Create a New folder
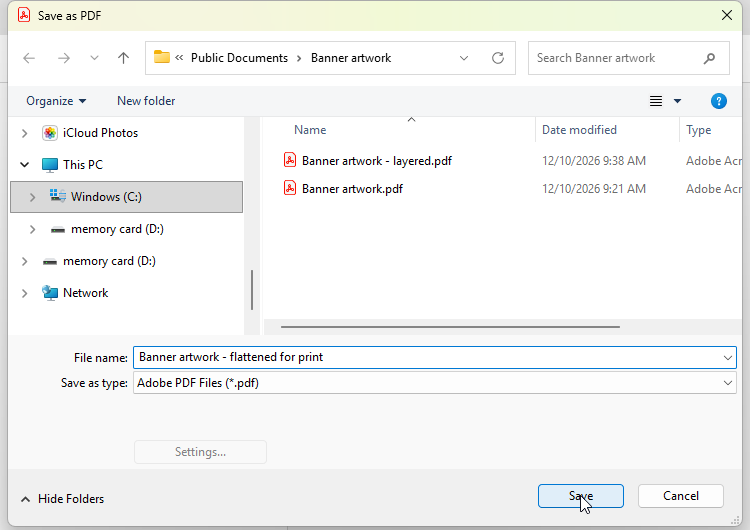The image size is (750, 530). (146, 101)
